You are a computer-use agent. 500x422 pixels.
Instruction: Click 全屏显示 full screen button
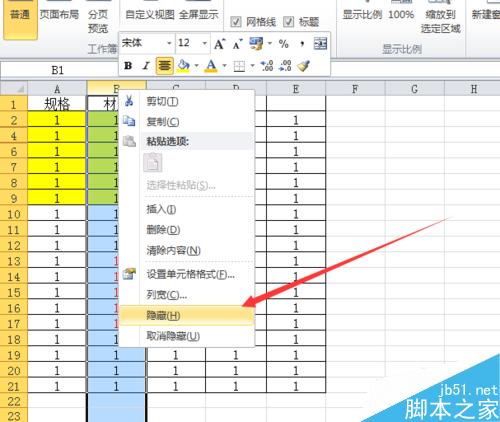(199, 14)
